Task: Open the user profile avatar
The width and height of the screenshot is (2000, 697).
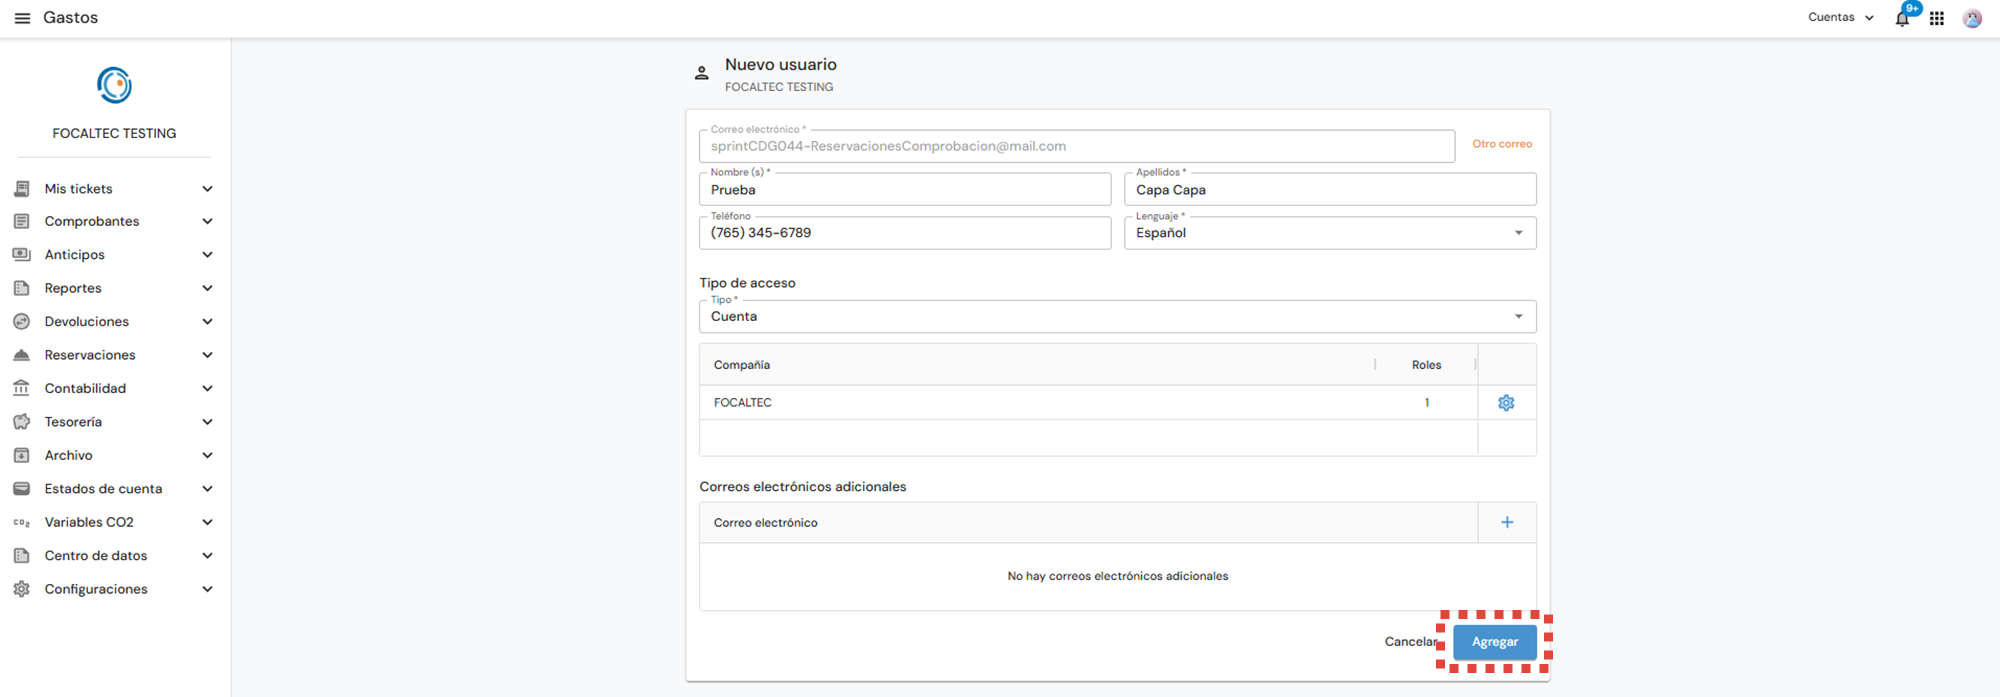Action: pyautogui.click(x=1972, y=18)
